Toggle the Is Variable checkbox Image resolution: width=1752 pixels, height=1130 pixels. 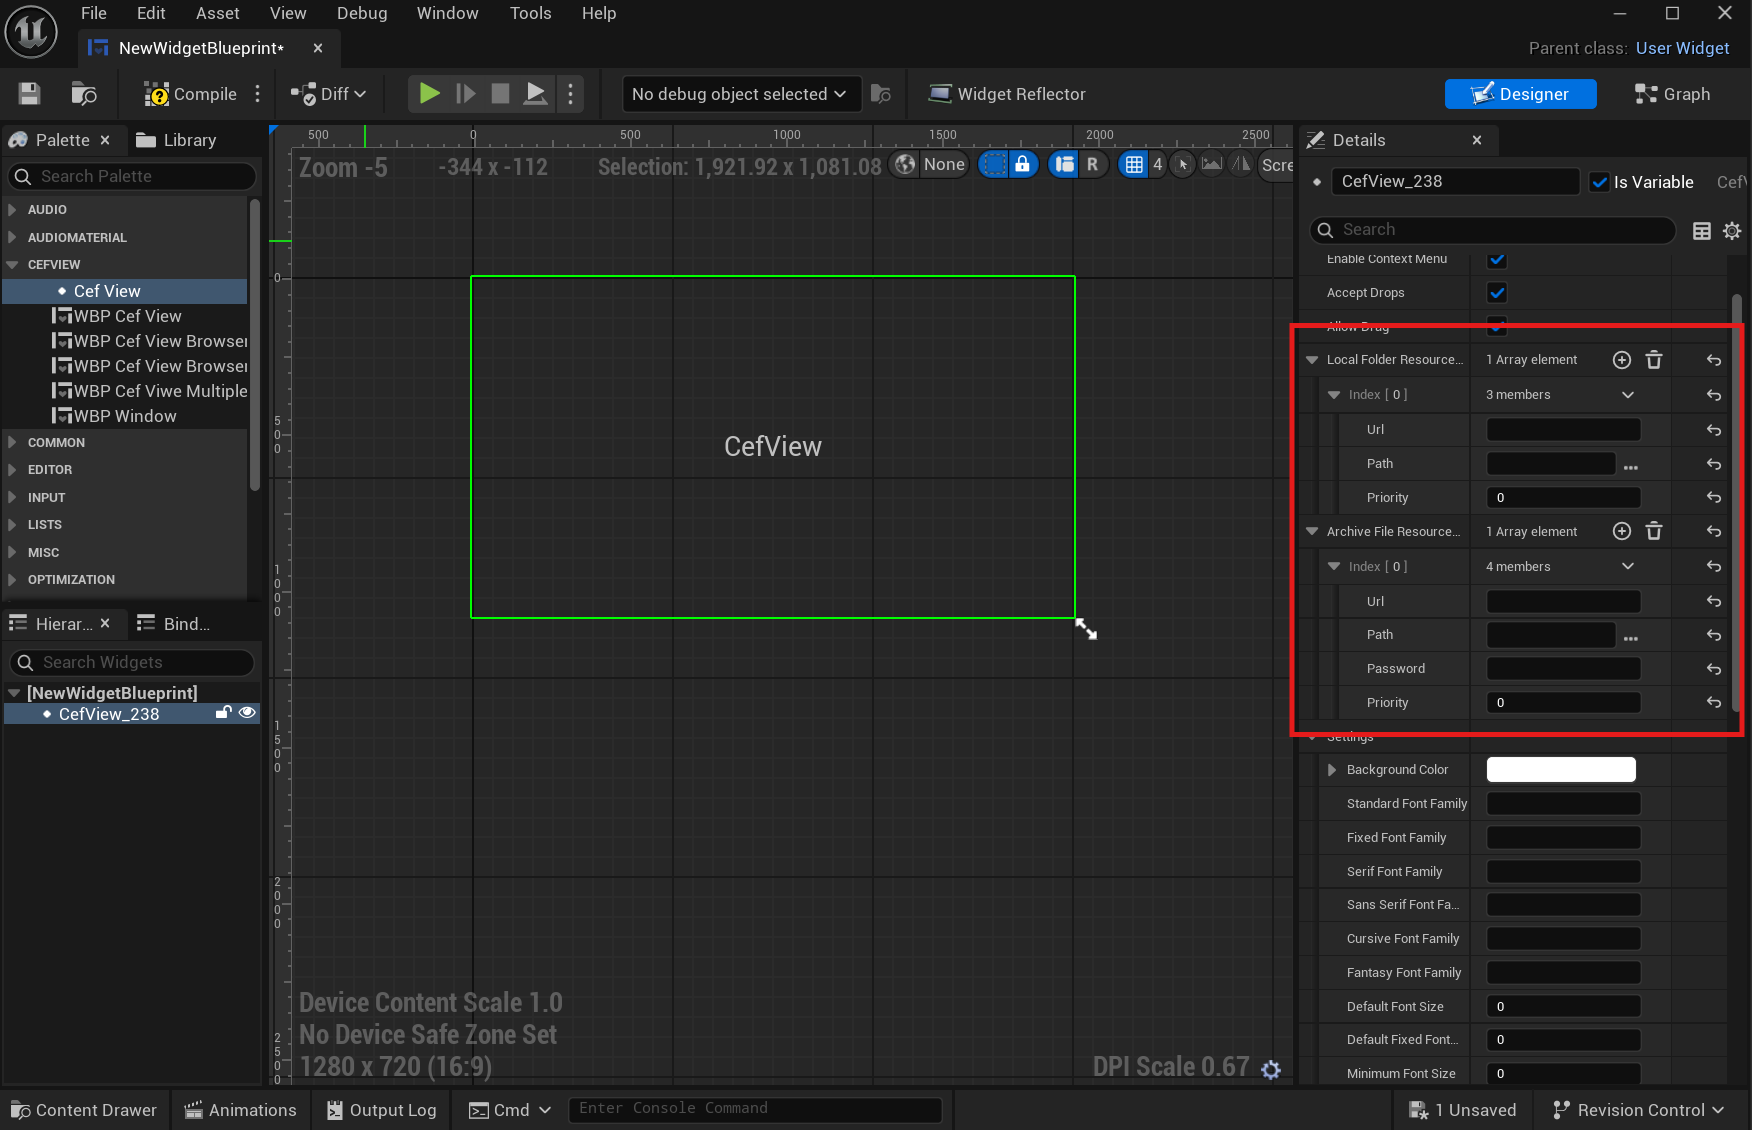[x=1599, y=182]
